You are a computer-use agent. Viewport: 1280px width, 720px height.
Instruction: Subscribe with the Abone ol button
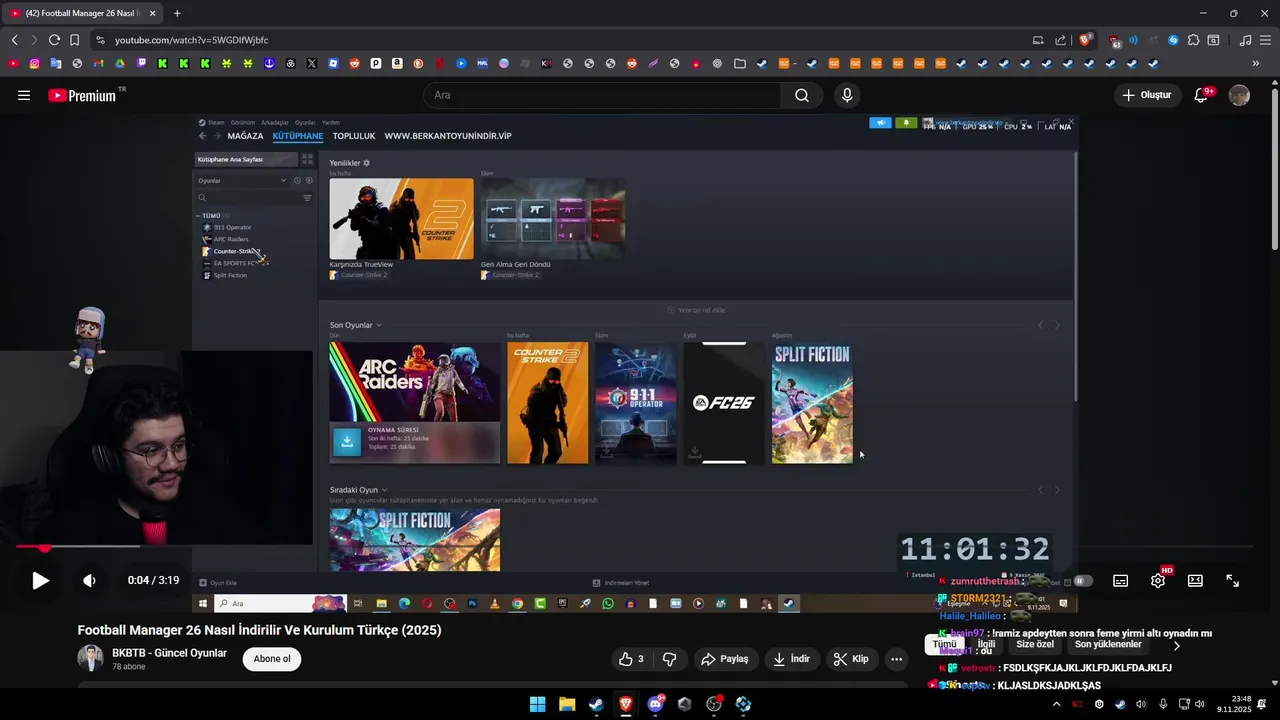272,659
